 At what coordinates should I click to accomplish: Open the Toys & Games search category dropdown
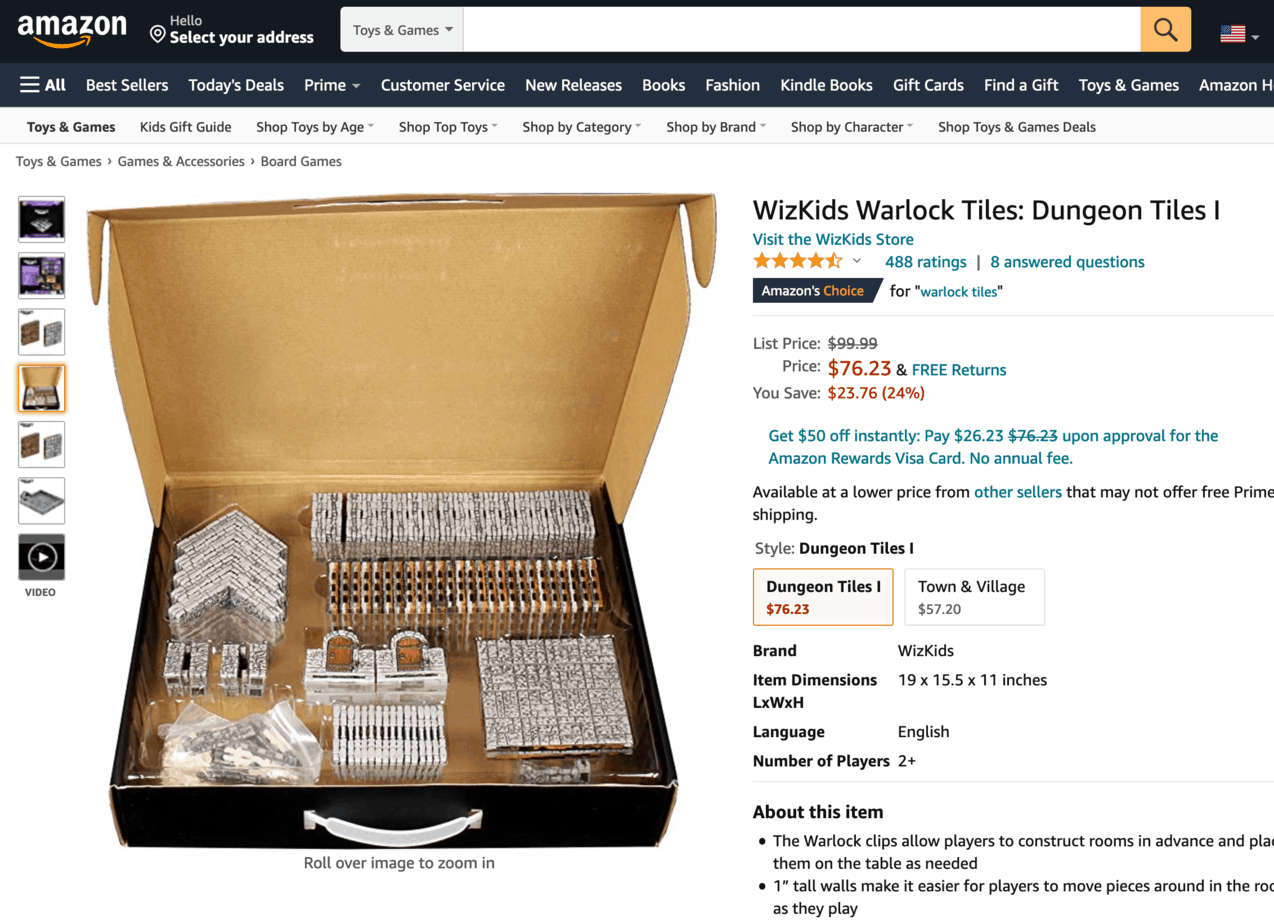pos(402,30)
